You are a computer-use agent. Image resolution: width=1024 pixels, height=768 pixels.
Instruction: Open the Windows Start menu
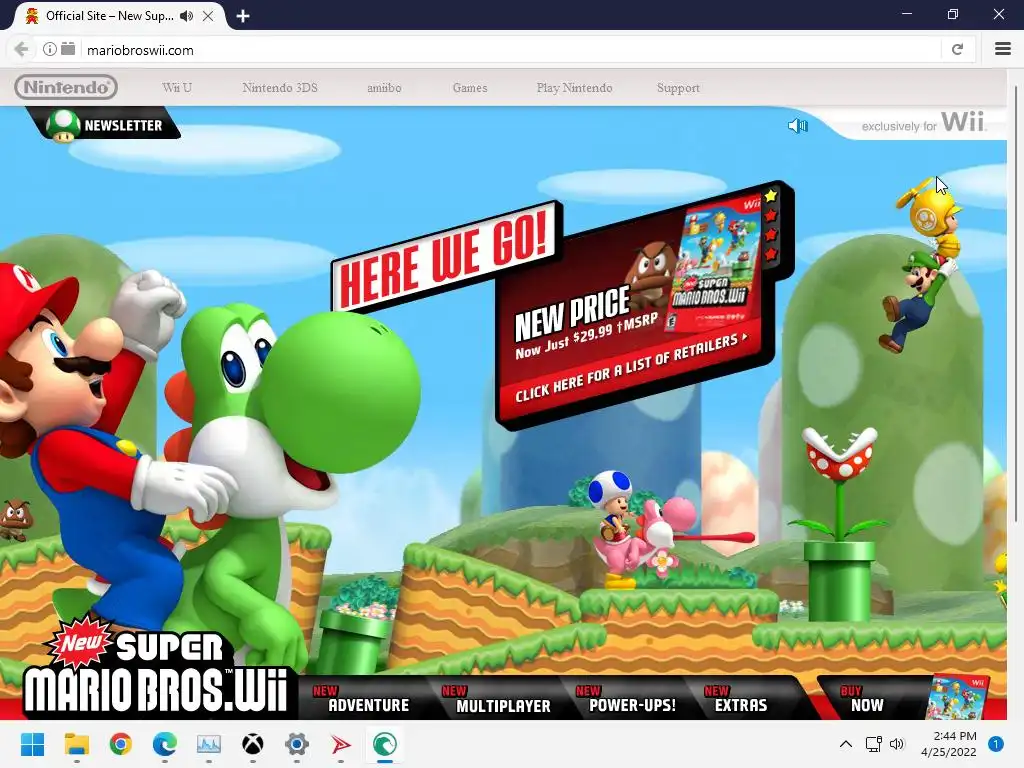tap(32, 744)
